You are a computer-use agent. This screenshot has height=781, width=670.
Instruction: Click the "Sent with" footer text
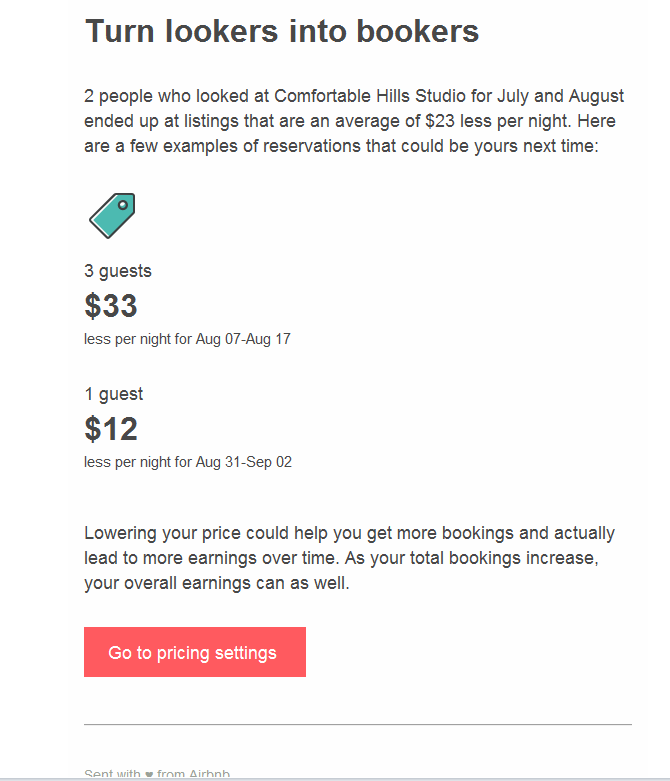(112, 775)
